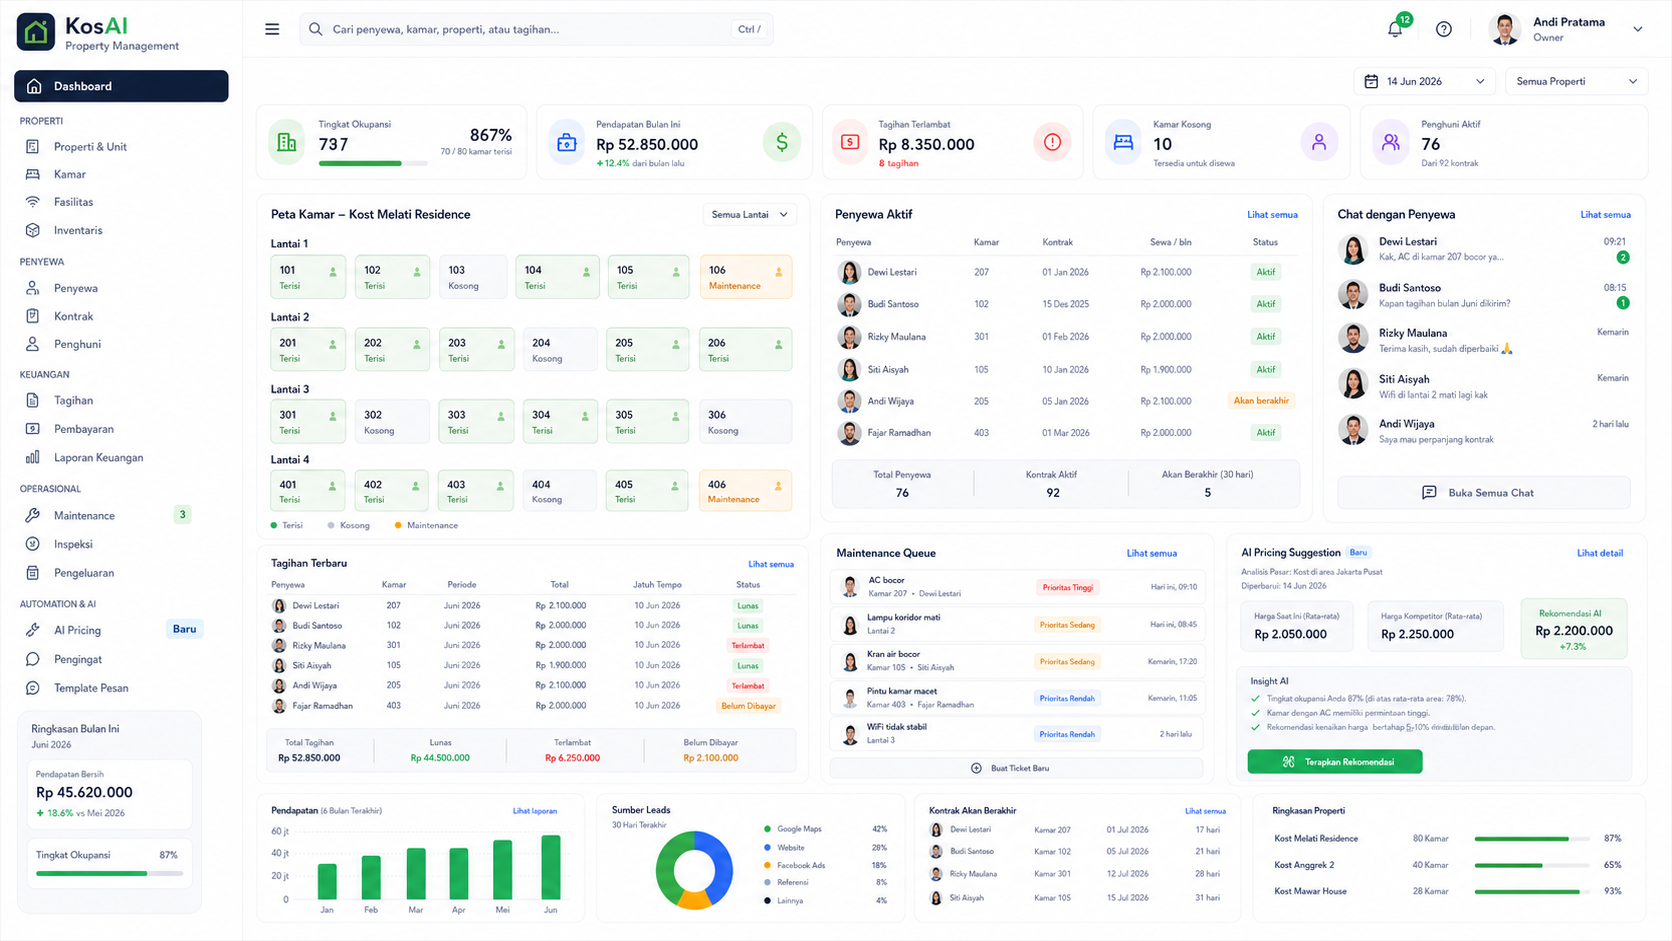Click the Penghuni Aktif people icon

tap(1390, 142)
